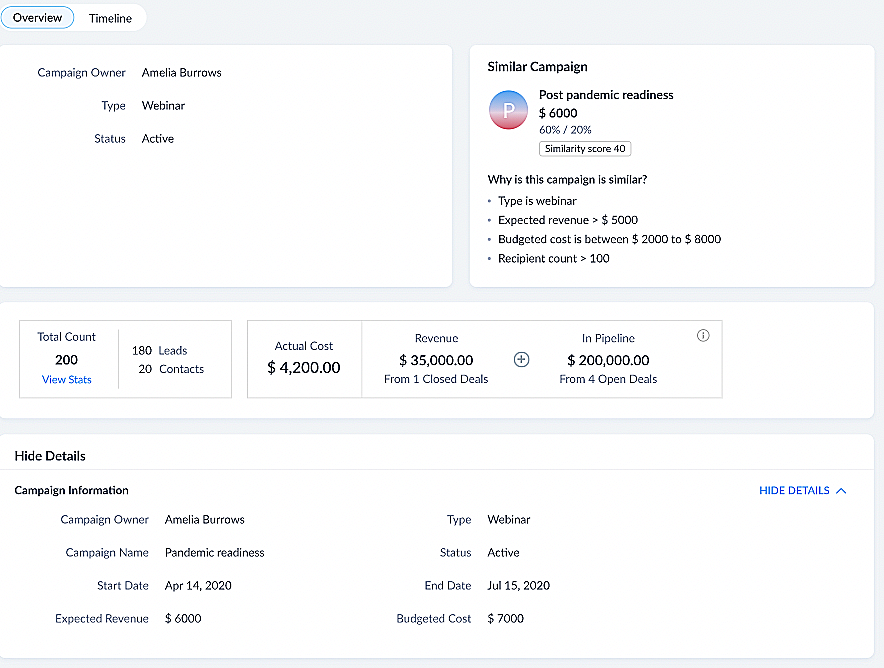This screenshot has height=668, width=884.
Task: Click the $ 200,000.00 In Pipeline amount
Action: (x=608, y=360)
